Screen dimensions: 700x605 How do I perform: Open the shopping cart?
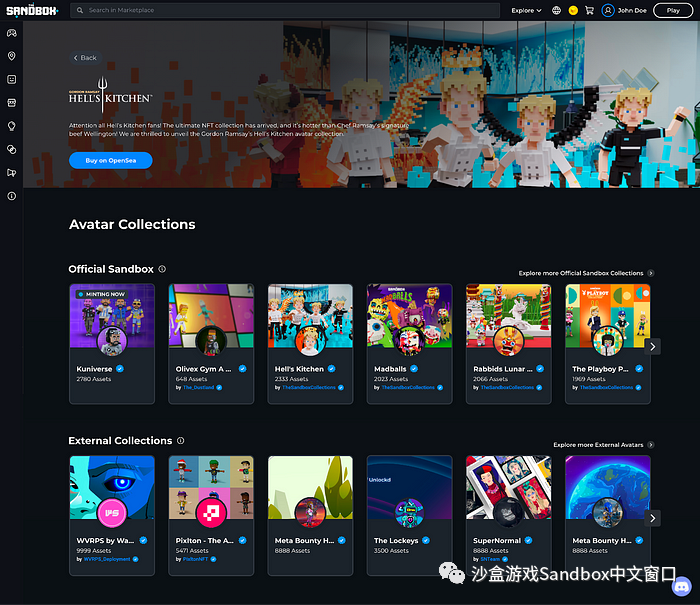[x=589, y=10]
